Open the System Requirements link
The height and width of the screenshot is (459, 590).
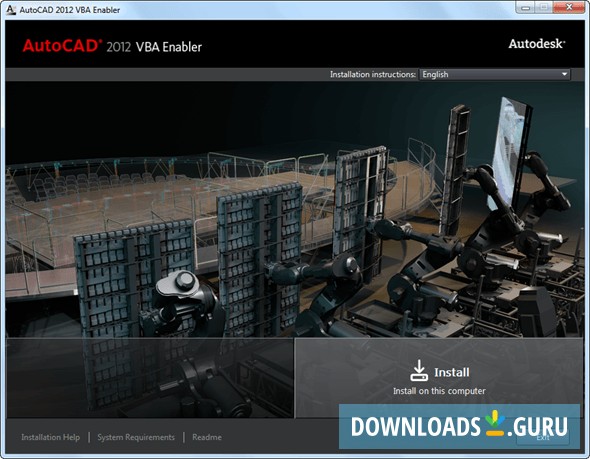coord(136,437)
